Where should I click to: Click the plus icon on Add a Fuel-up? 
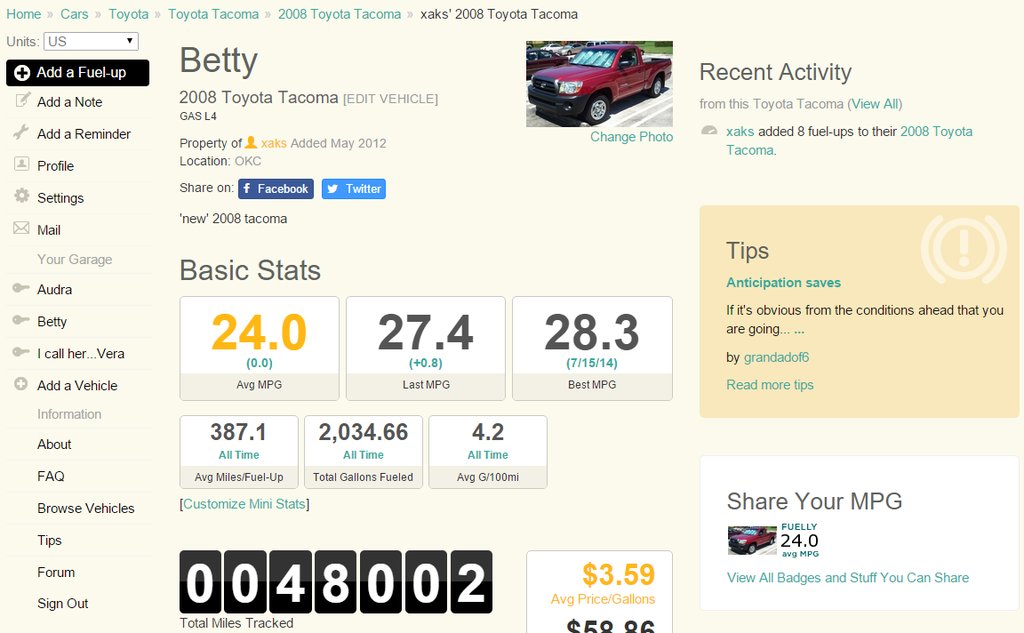tap(22, 73)
